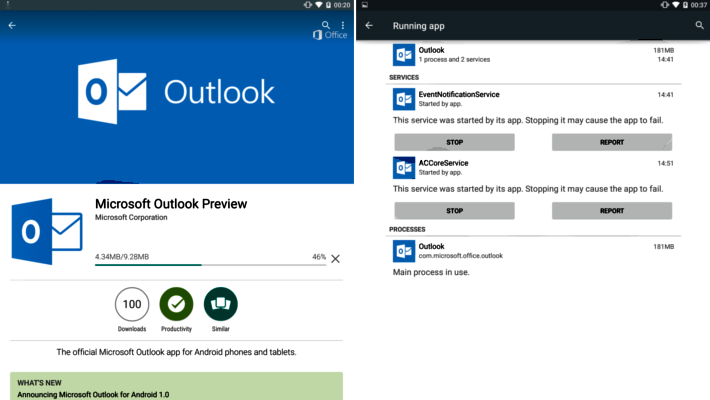This screenshot has height=400, width=710.
Task: Tap the ACCoreService icon
Action: [x=403, y=168]
